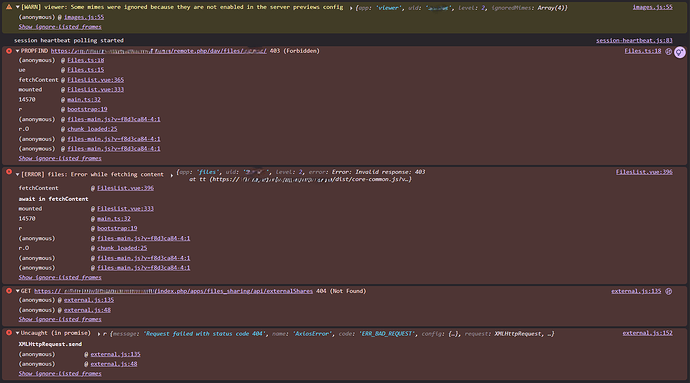
Task: Open Files.ts:18 source link at right of PROPFIND row
Action: 642,51
